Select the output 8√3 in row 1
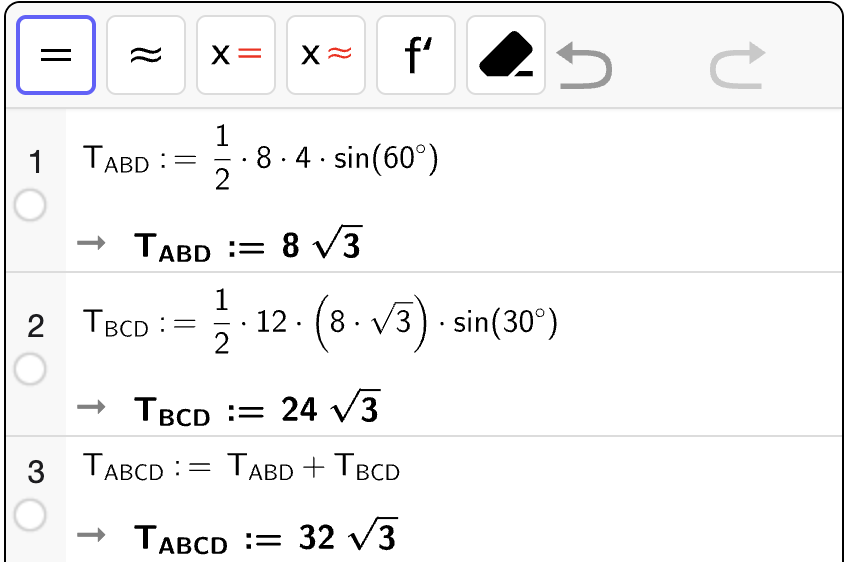The image size is (848, 562). [247, 245]
